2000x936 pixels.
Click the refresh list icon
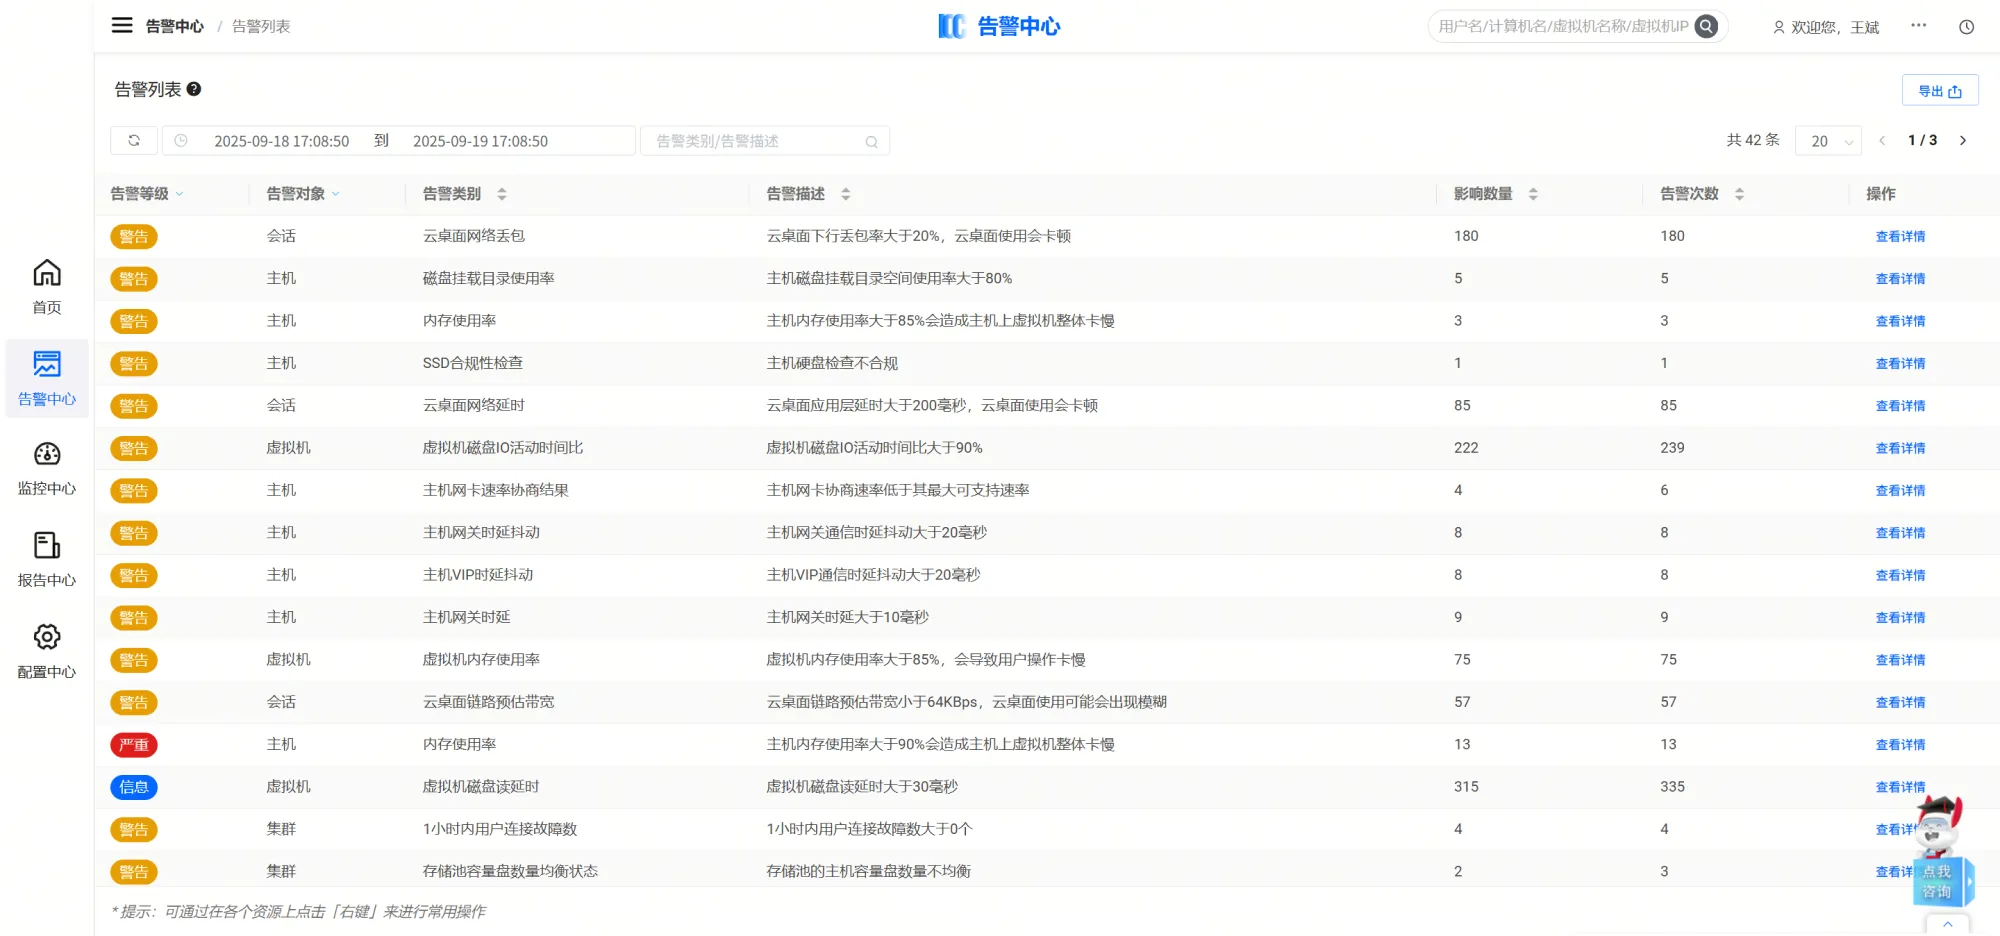coord(134,141)
